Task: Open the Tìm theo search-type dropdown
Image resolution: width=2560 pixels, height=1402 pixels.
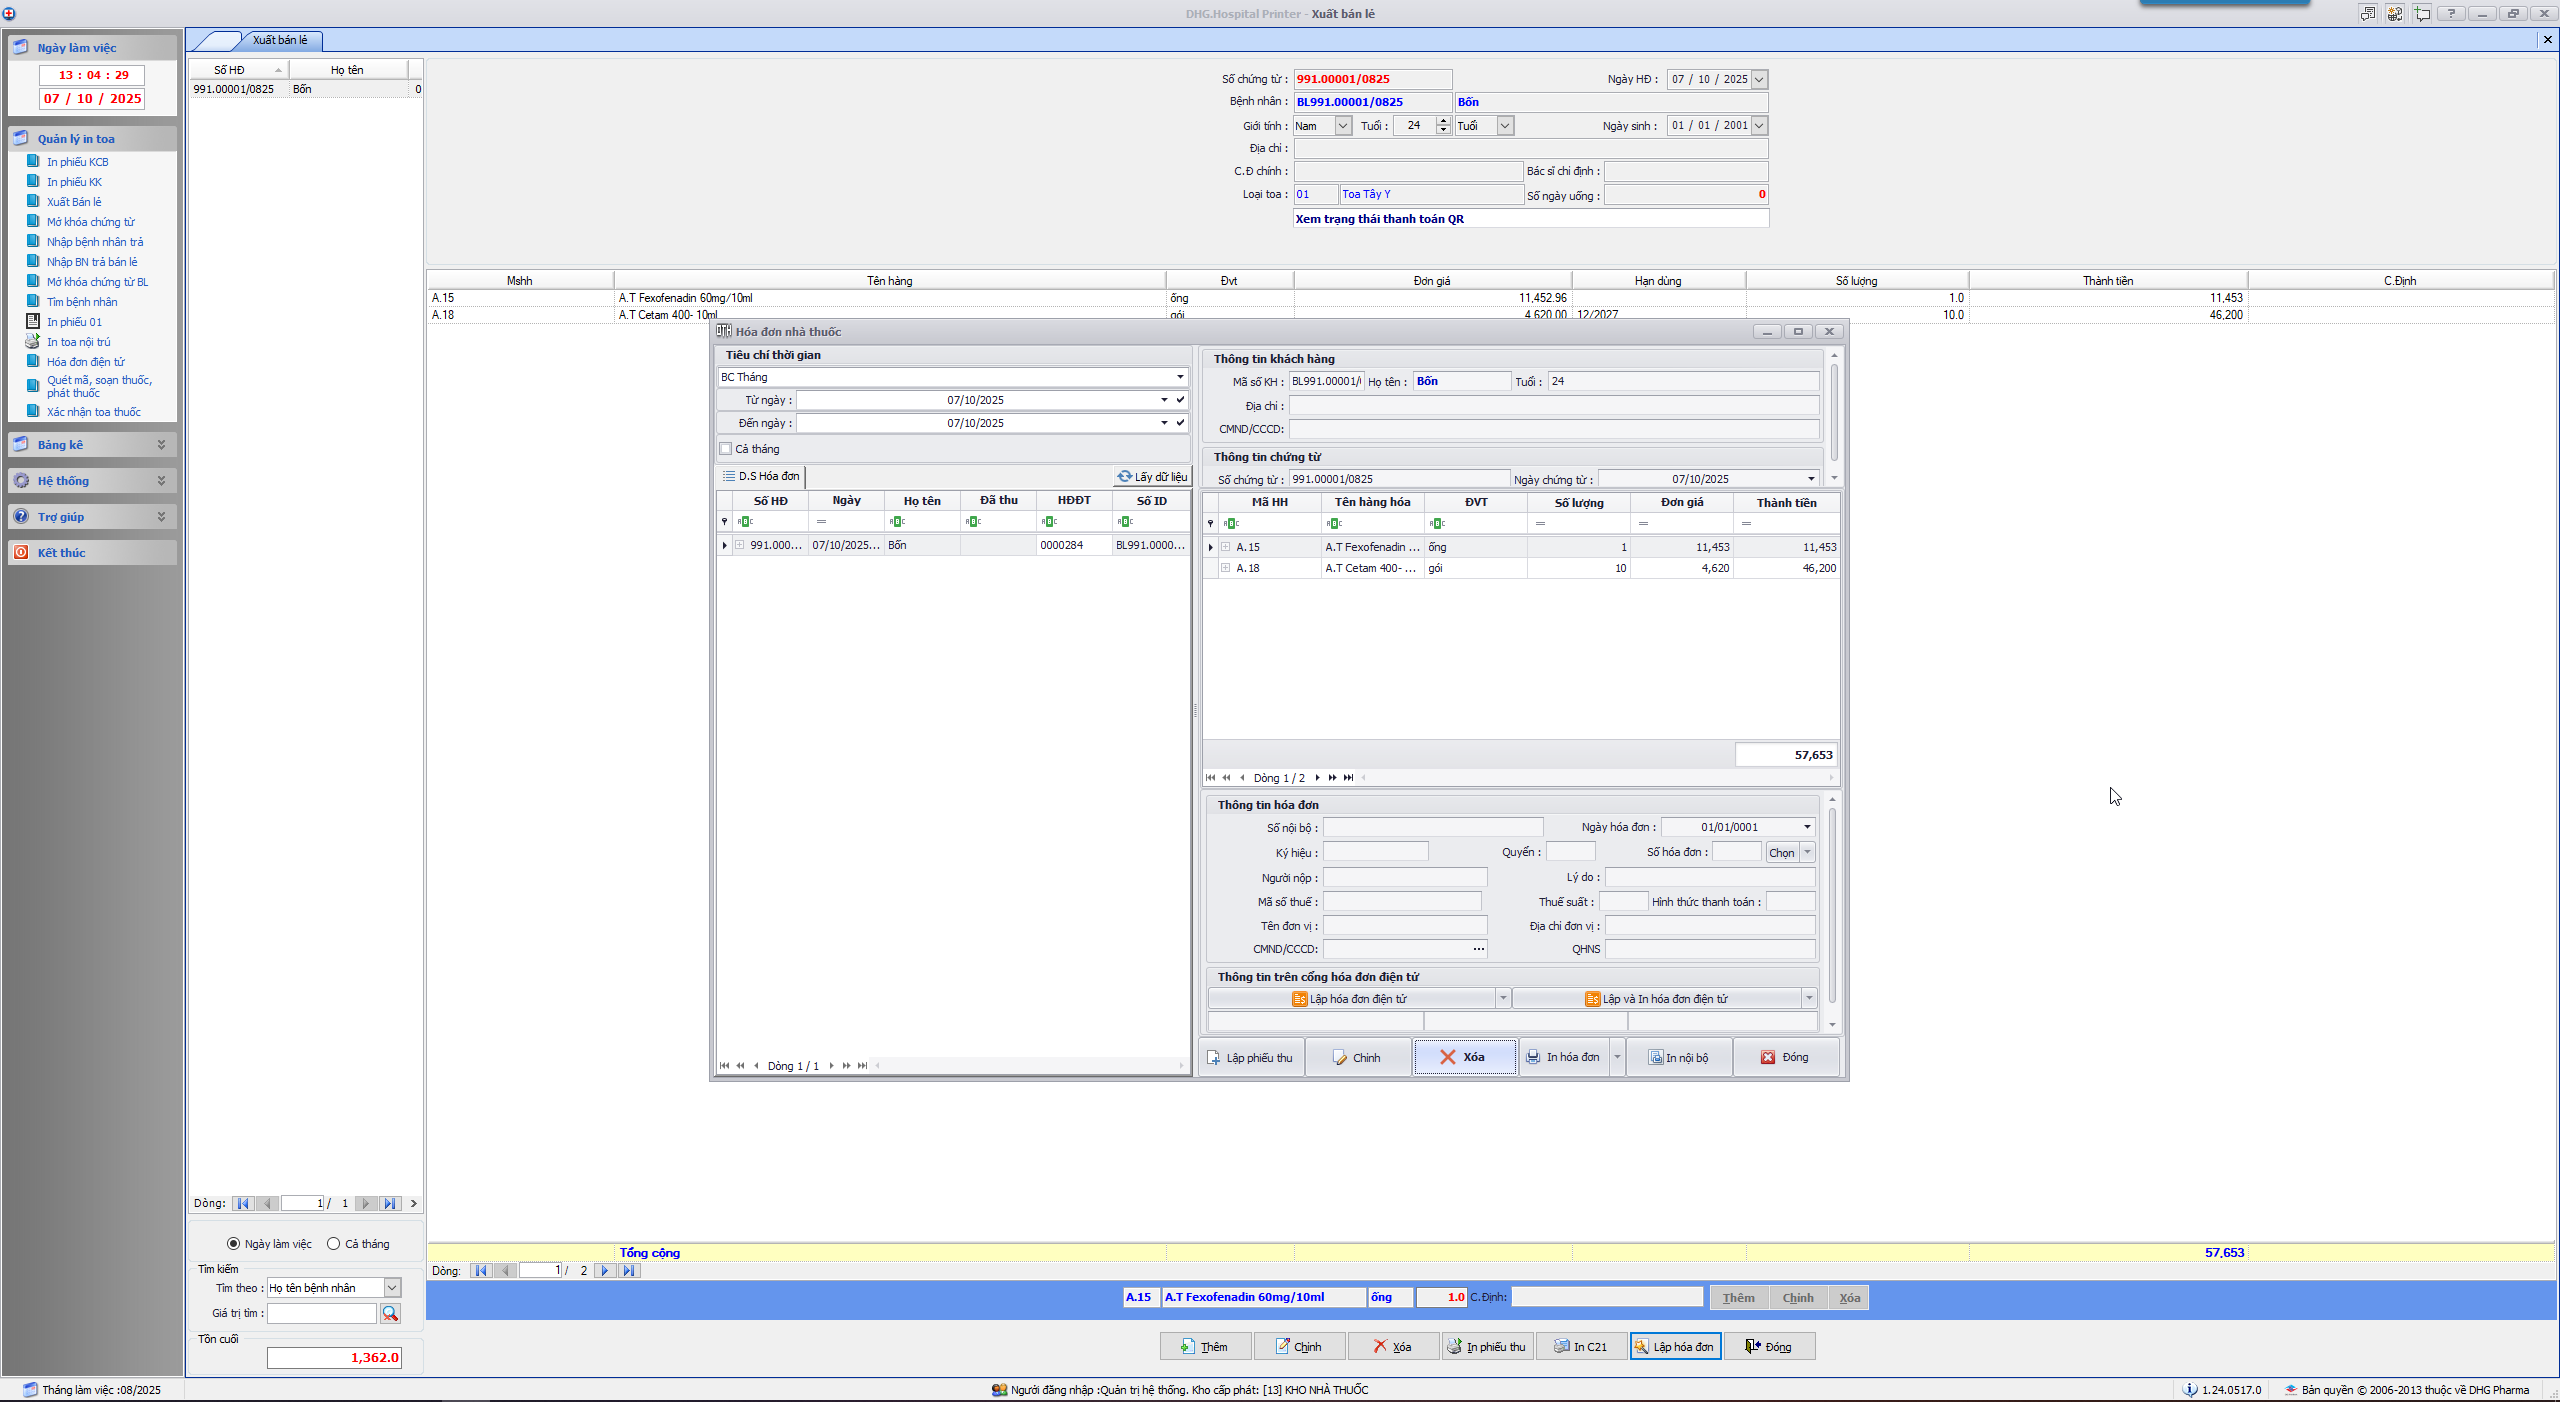Action: 392,1288
